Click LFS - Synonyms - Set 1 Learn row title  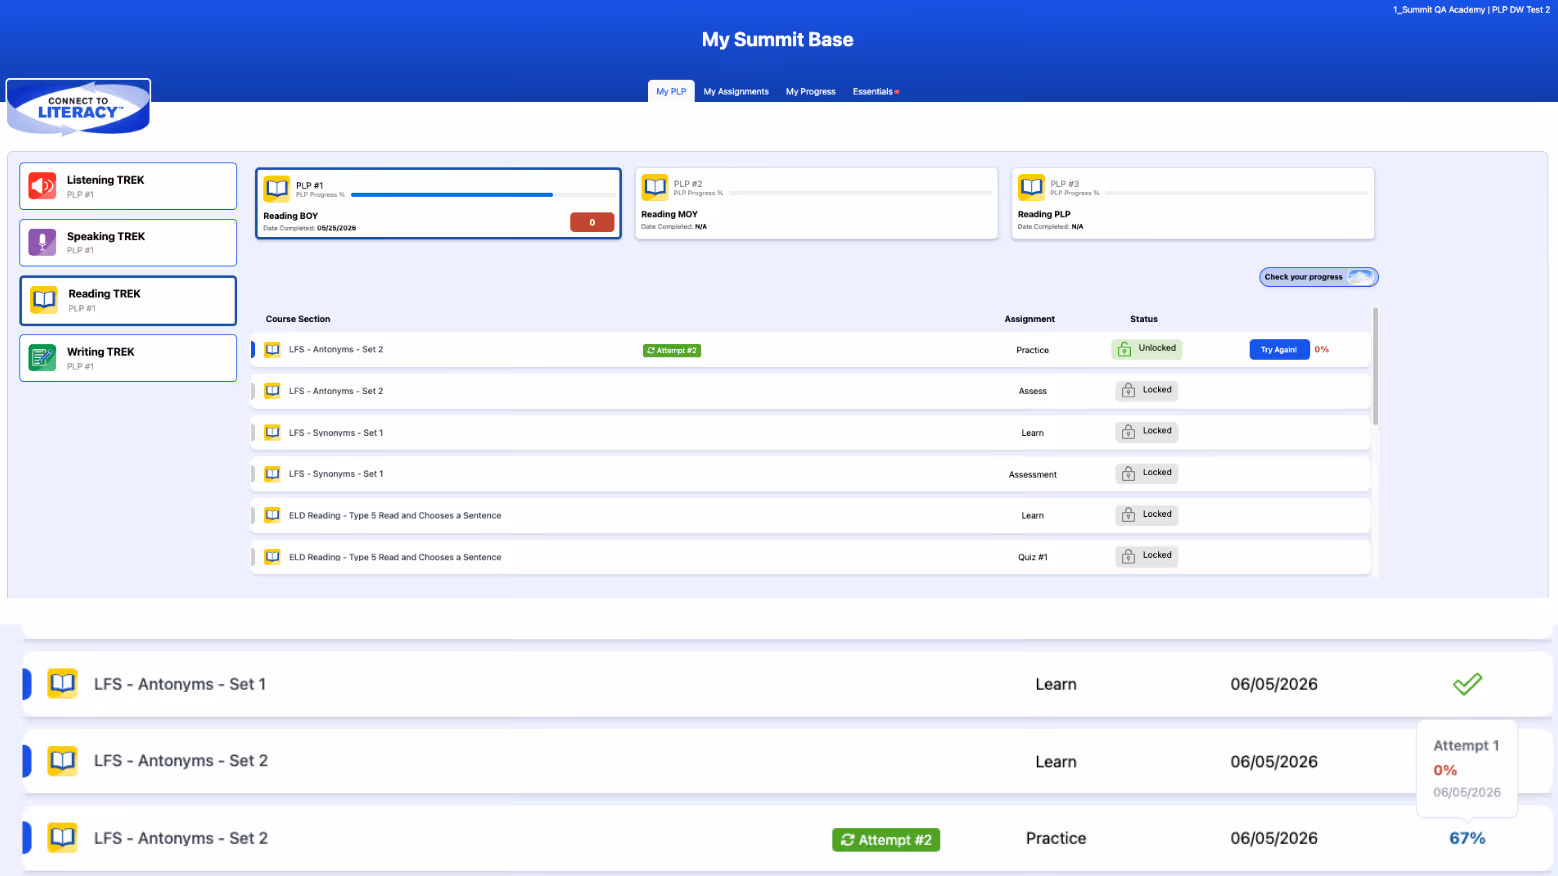point(336,433)
